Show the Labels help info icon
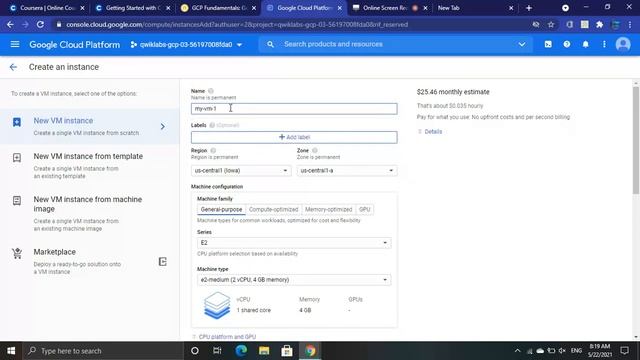Image resolution: width=640 pixels, height=360 pixels. click(212, 125)
